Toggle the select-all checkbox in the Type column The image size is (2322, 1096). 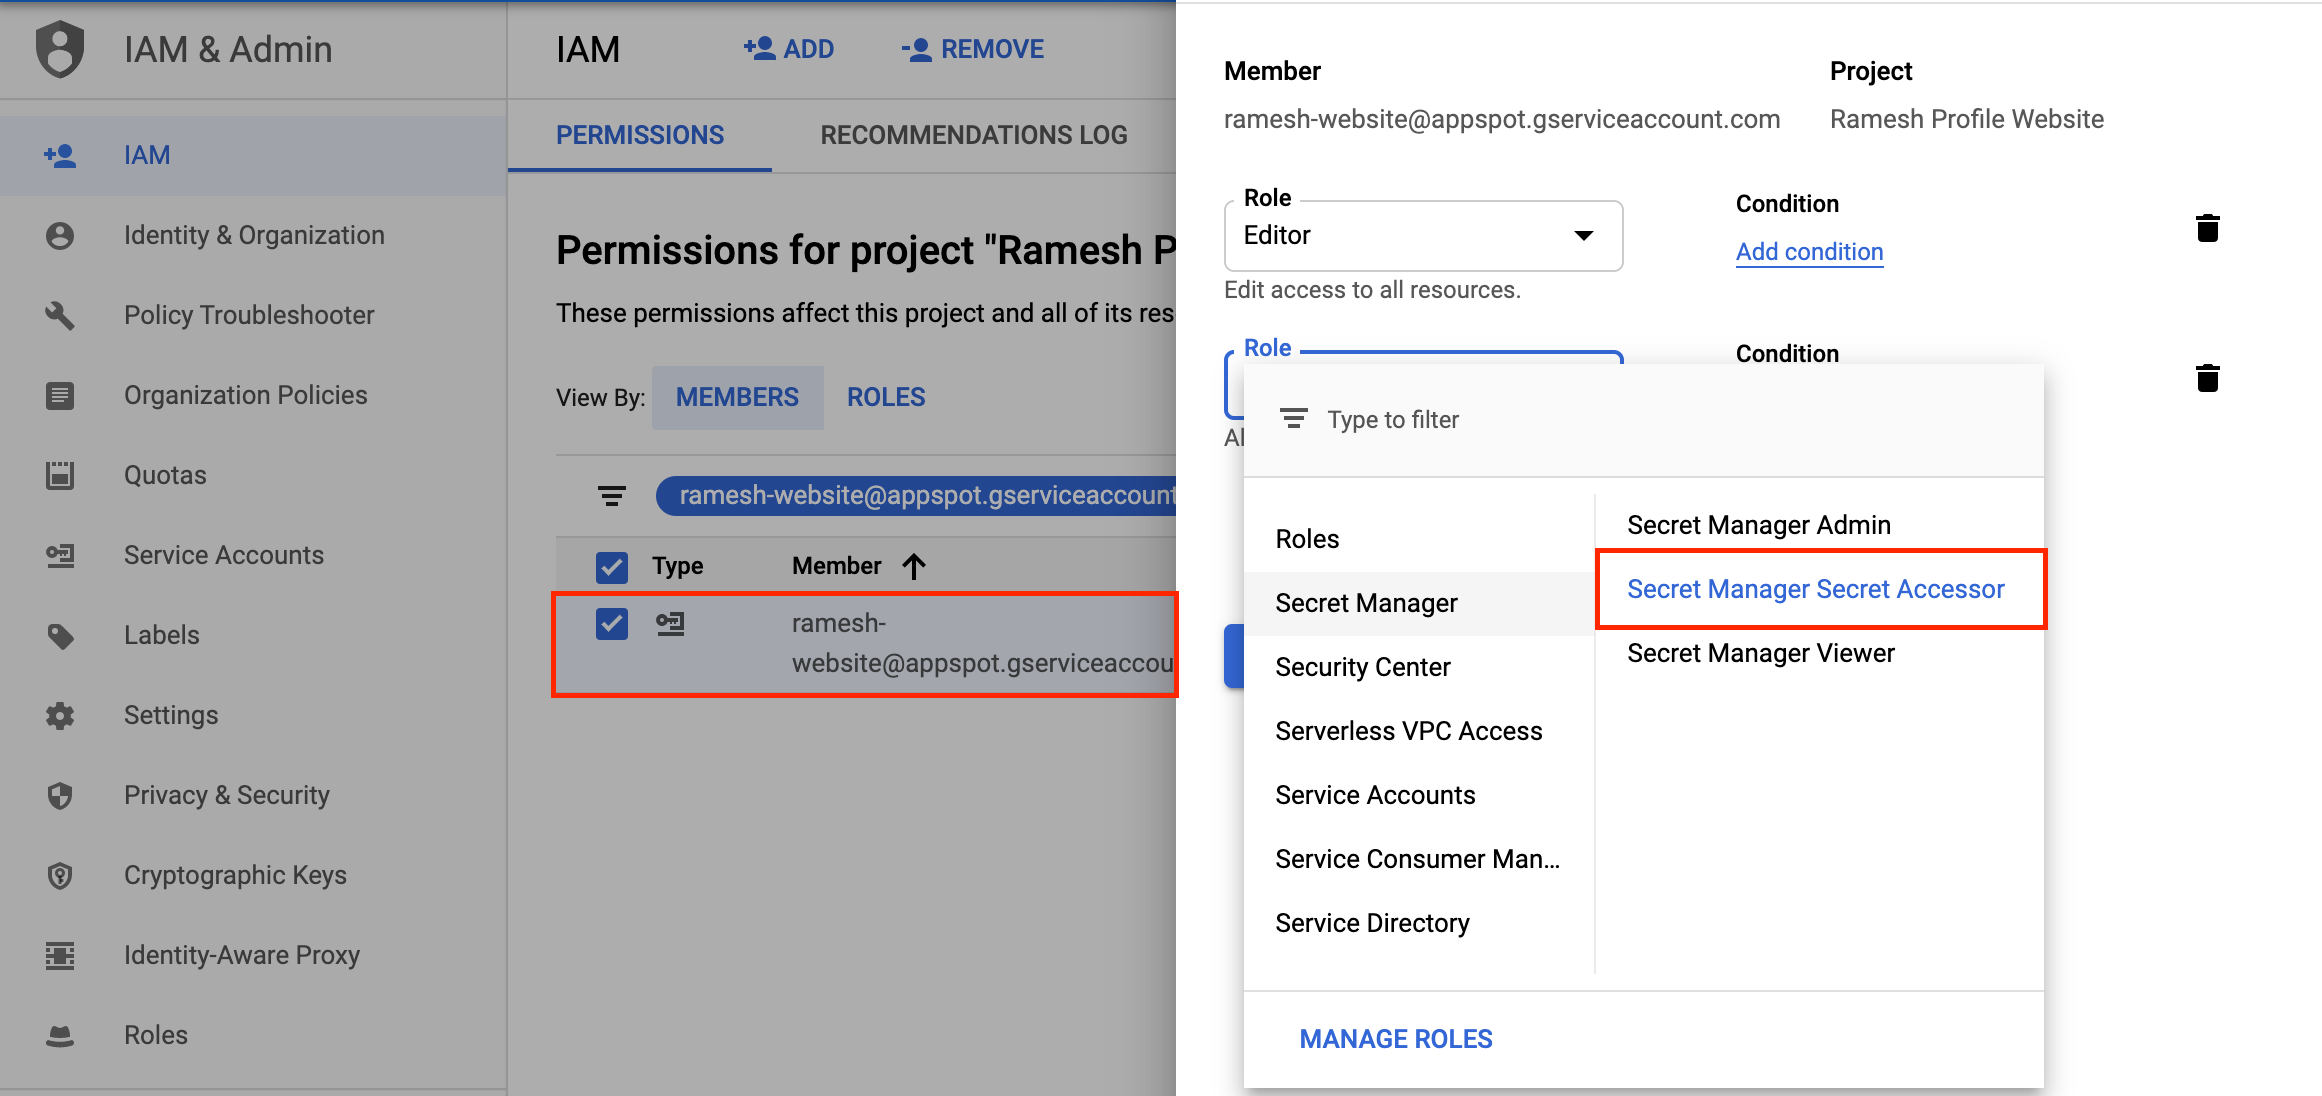coord(611,567)
